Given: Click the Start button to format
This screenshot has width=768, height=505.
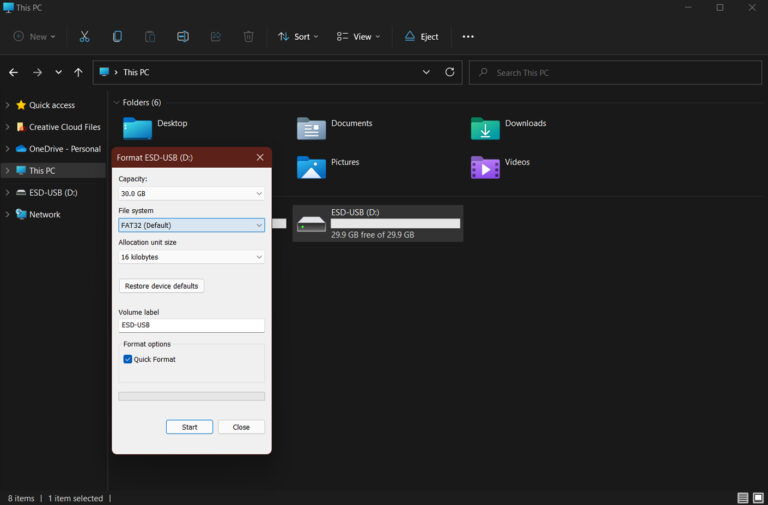Looking at the screenshot, I should (x=189, y=427).
